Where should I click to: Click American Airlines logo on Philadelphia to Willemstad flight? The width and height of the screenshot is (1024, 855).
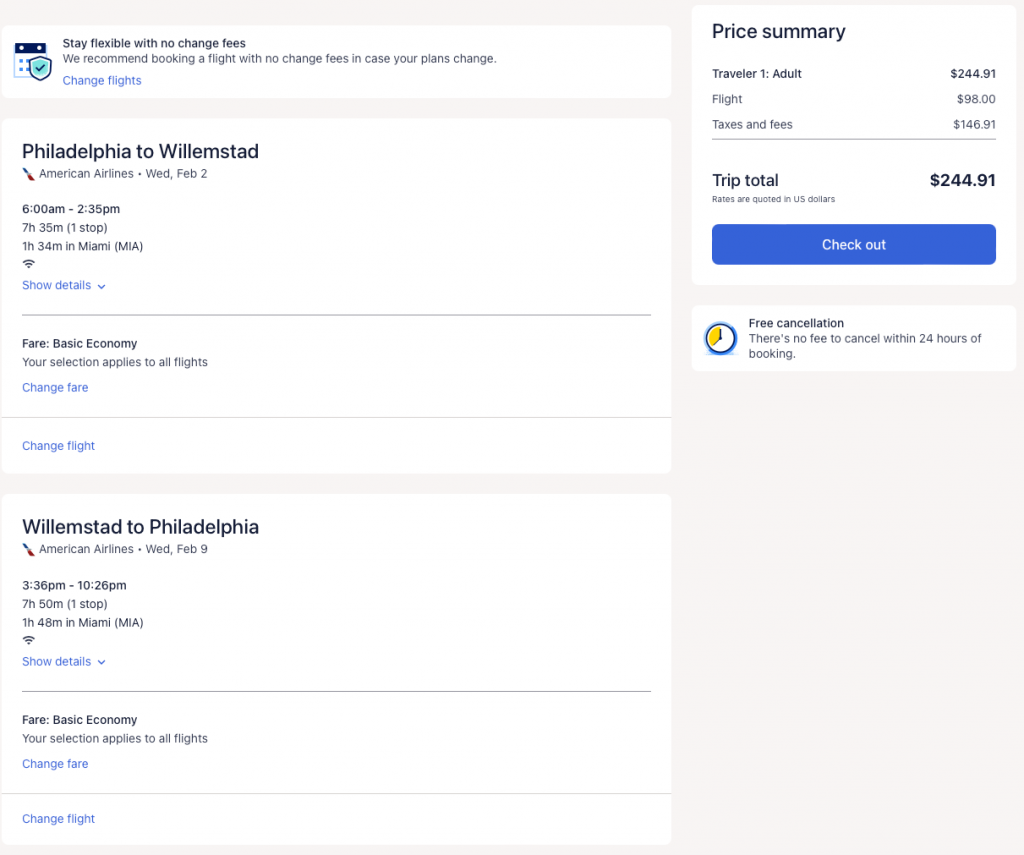(28, 174)
